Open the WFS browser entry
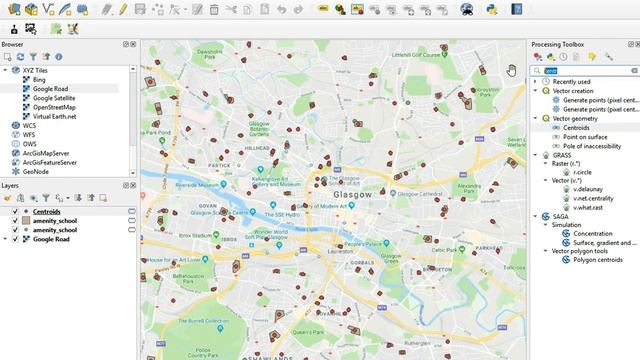 point(29,135)
